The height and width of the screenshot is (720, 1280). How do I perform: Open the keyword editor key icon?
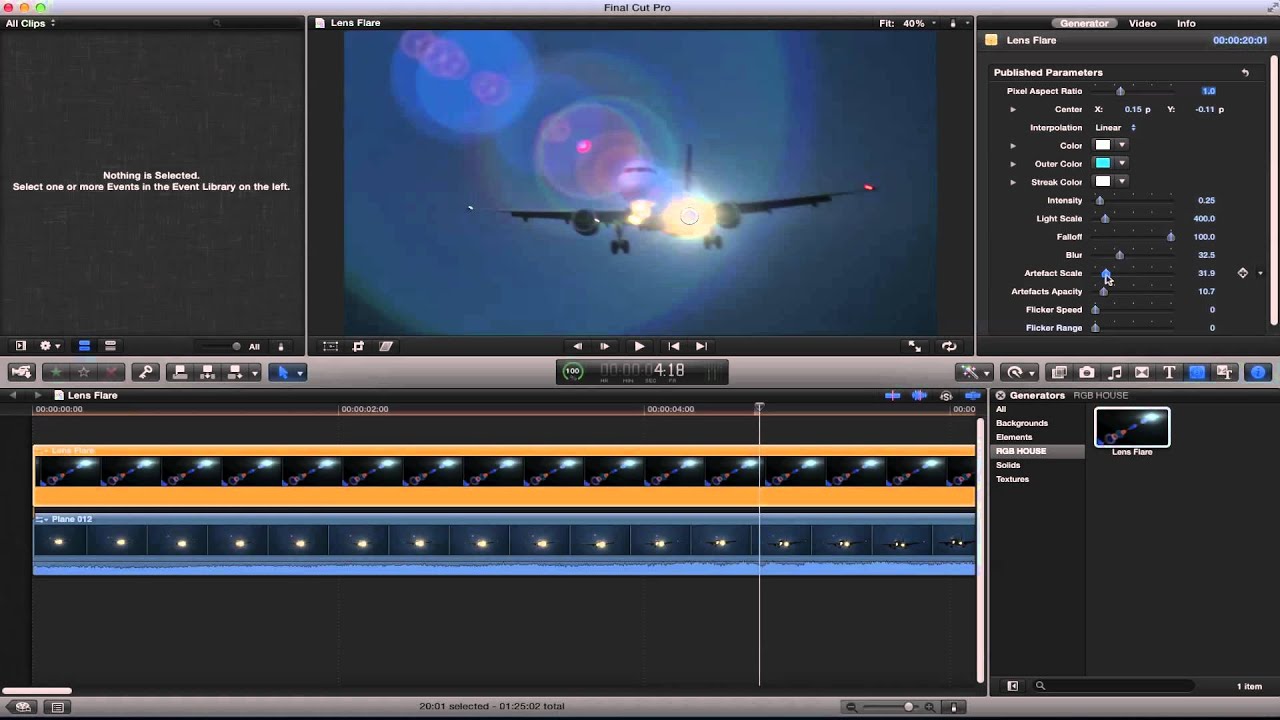146,372
